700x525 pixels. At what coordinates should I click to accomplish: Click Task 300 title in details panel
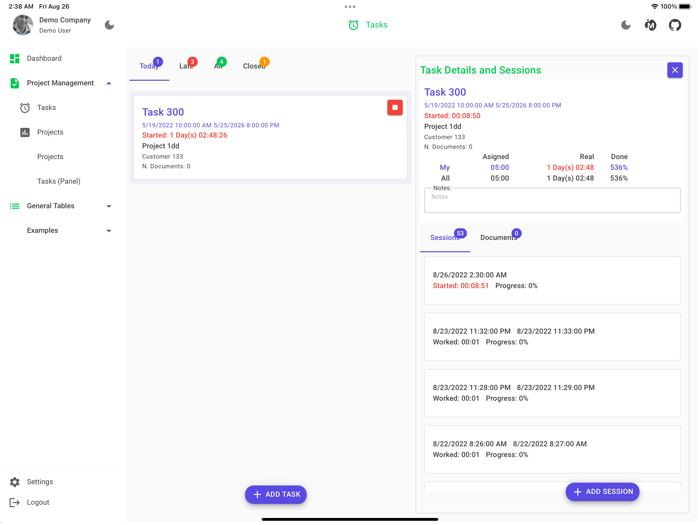click(x=445, y=92)
